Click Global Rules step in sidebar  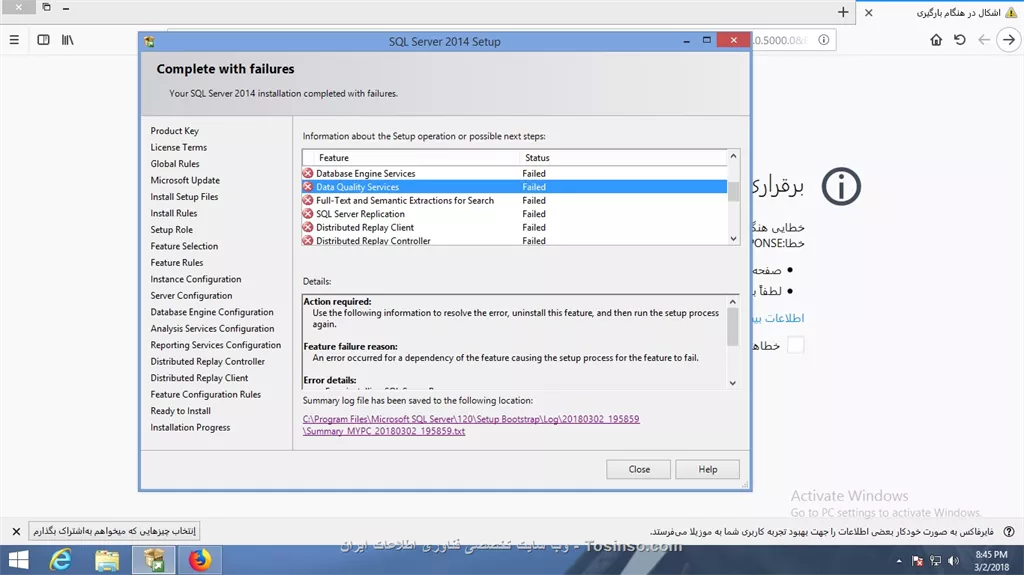point(175,163)
